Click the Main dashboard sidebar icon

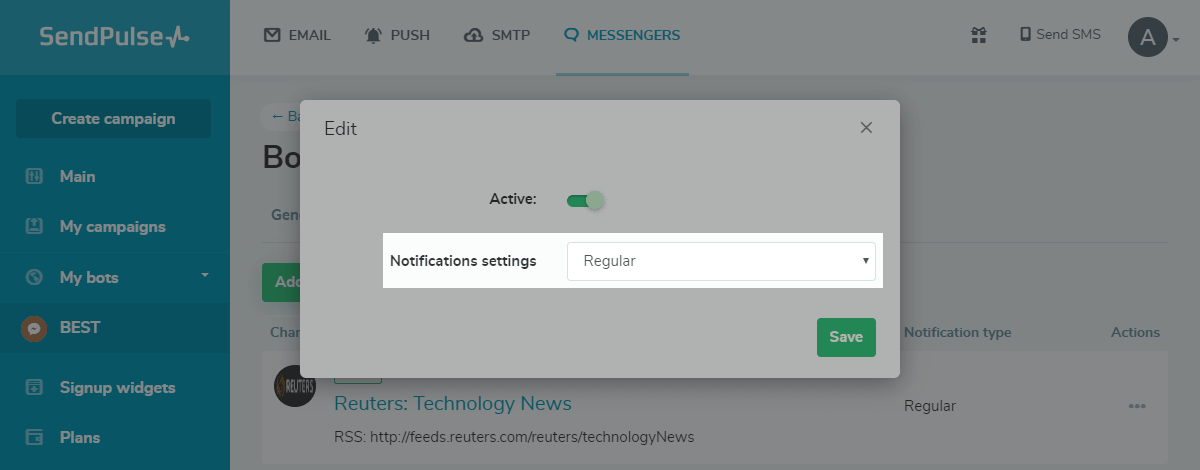pos(34,177)
